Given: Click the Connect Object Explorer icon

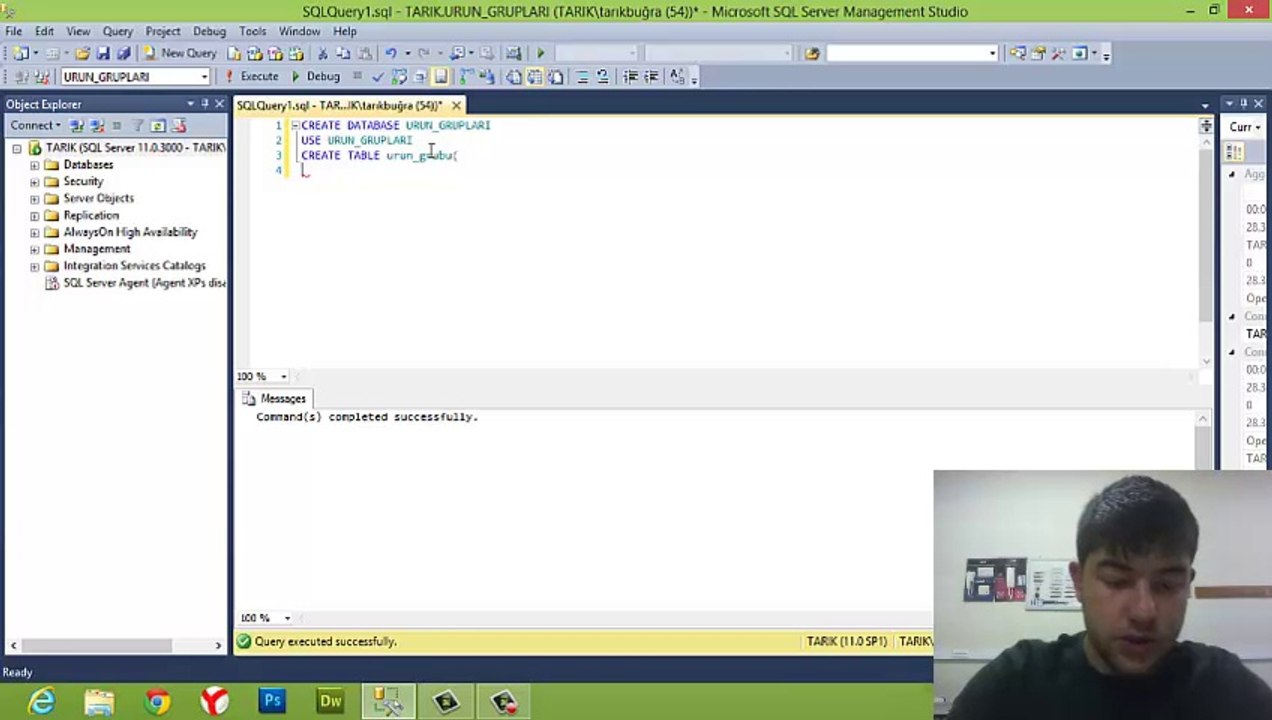Looking at the screenshot, I should [x=77, y=125].
